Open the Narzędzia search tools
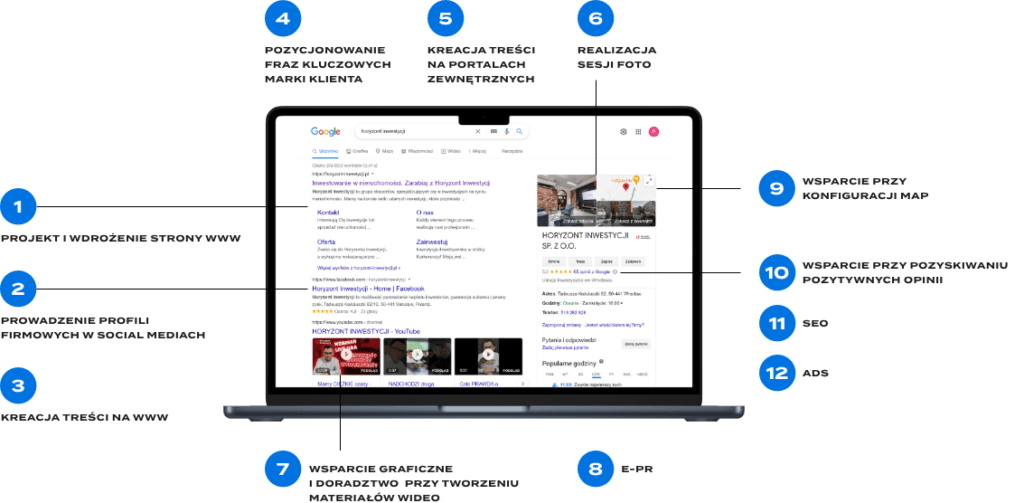 point(512,151)
